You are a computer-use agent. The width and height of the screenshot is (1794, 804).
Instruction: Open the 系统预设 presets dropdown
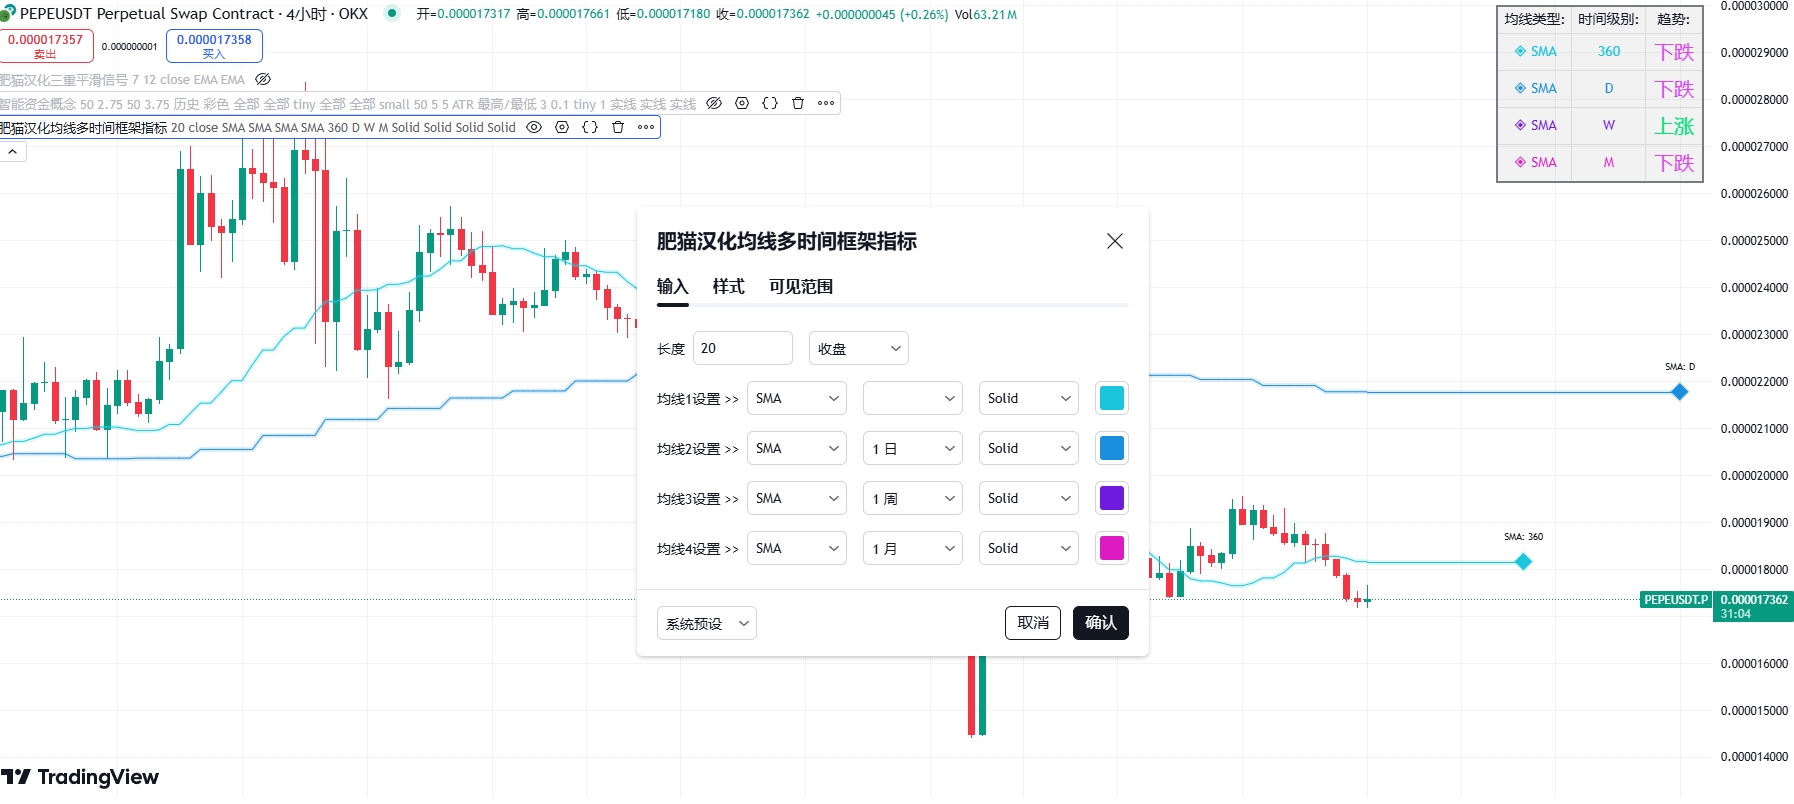(x=707, y=623)
